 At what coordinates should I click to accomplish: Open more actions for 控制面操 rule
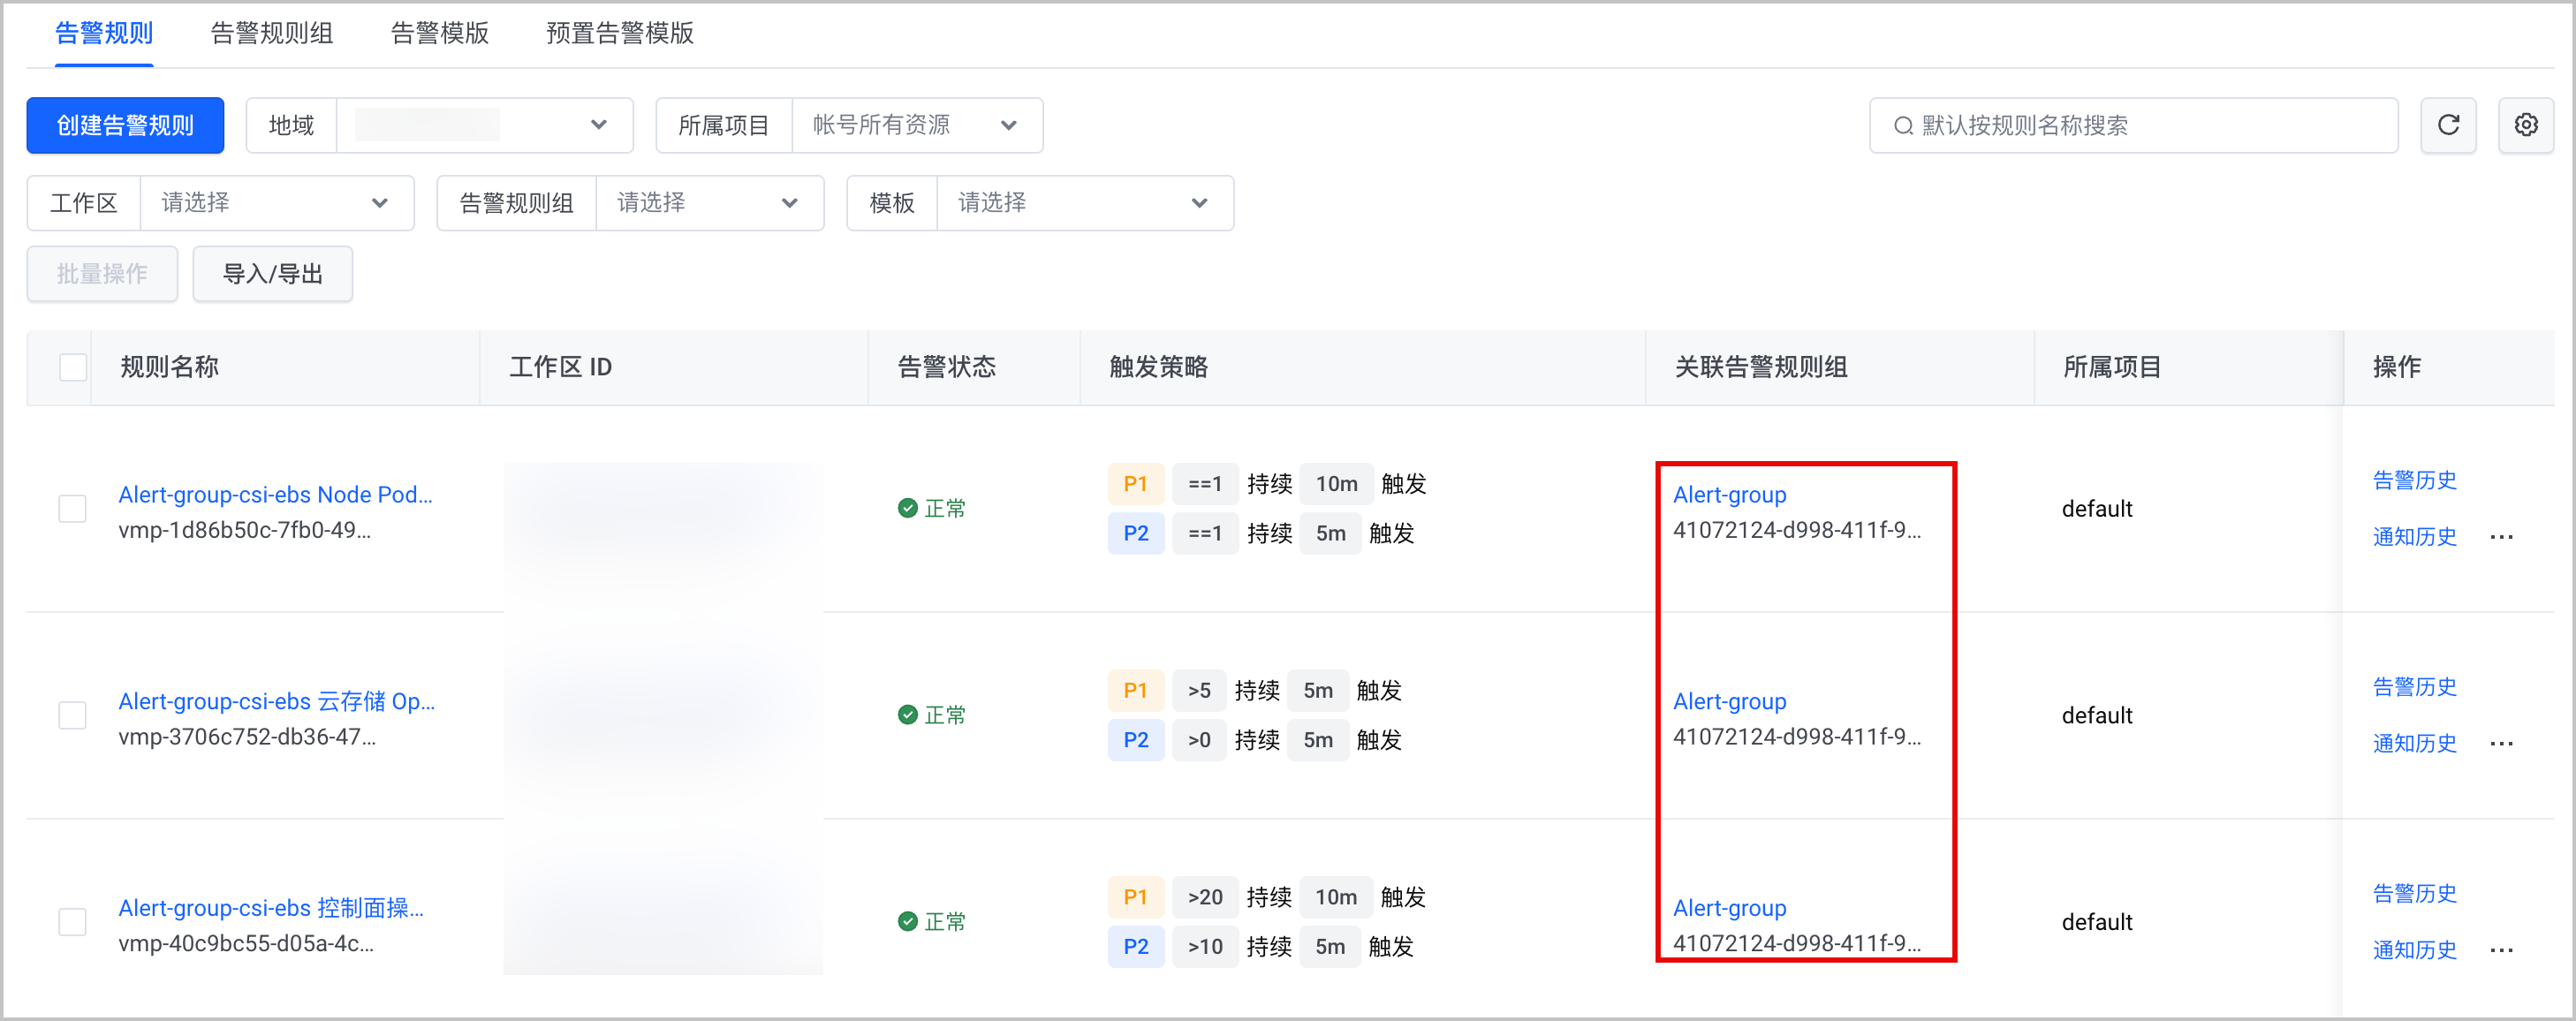(2501, 951)
